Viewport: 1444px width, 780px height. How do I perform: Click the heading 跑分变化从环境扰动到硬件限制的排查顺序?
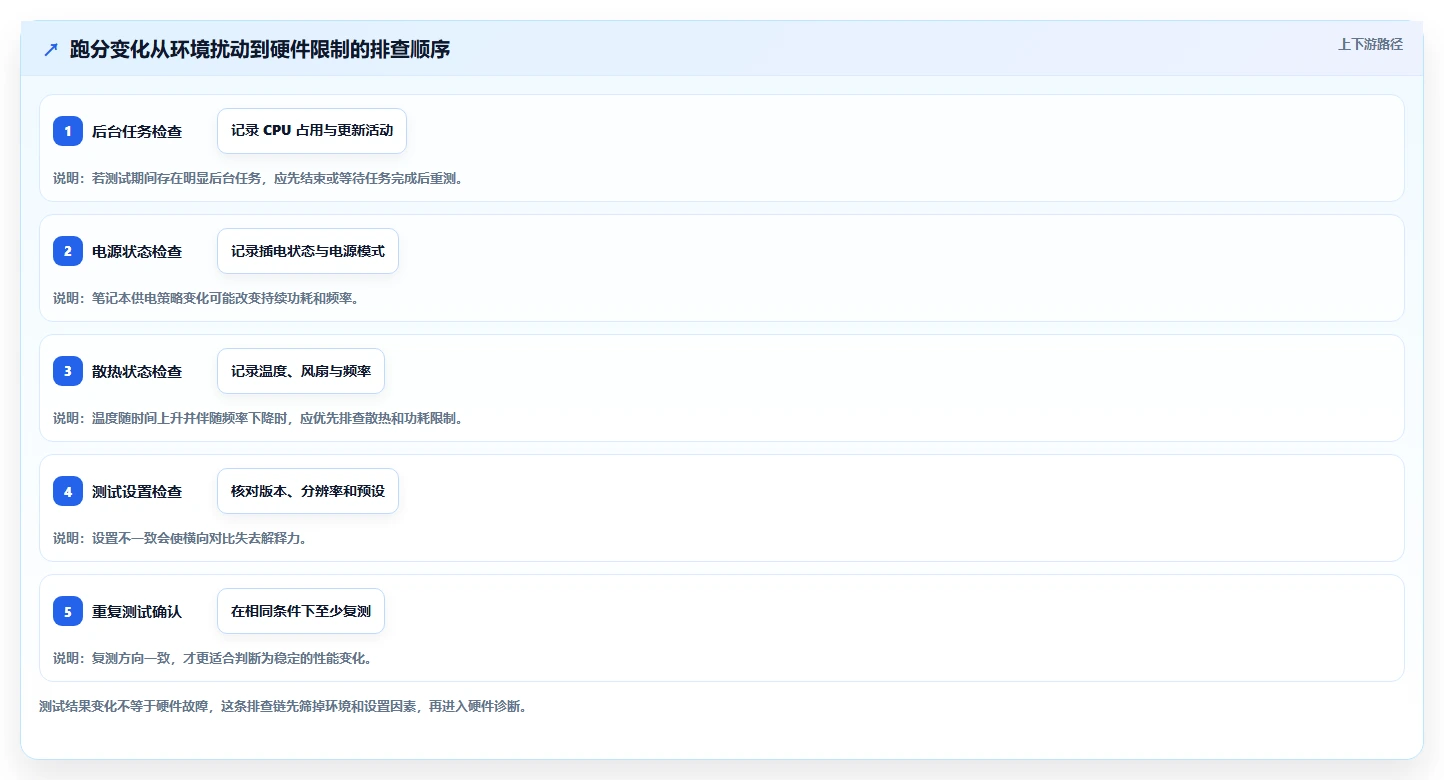[x=260, y=49]
